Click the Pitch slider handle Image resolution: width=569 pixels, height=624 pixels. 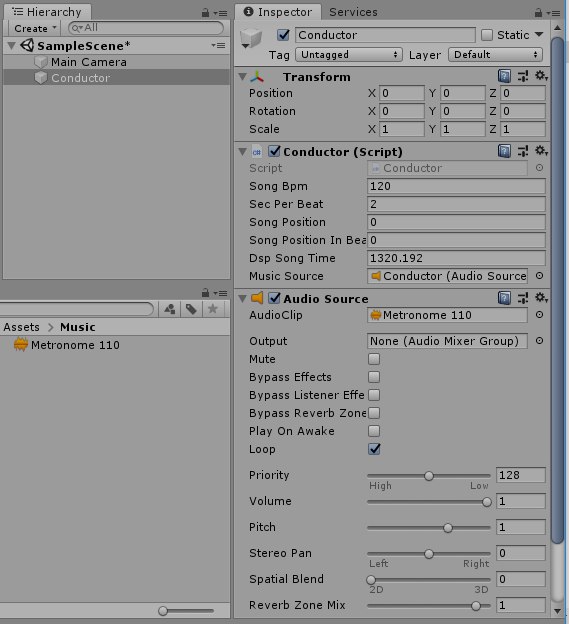(448, 528)
